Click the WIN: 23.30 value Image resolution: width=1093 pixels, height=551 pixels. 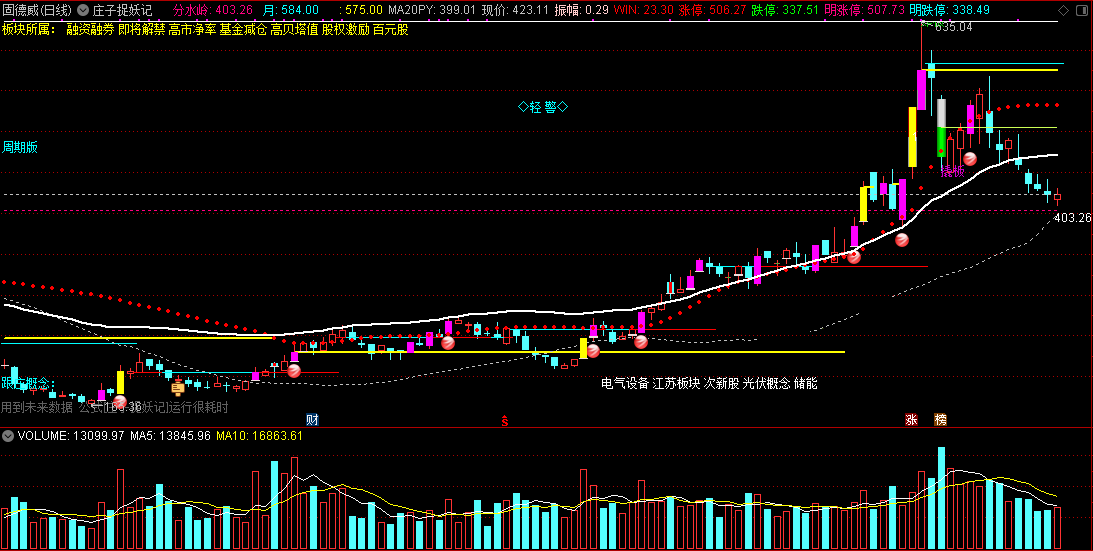[643, 10]
